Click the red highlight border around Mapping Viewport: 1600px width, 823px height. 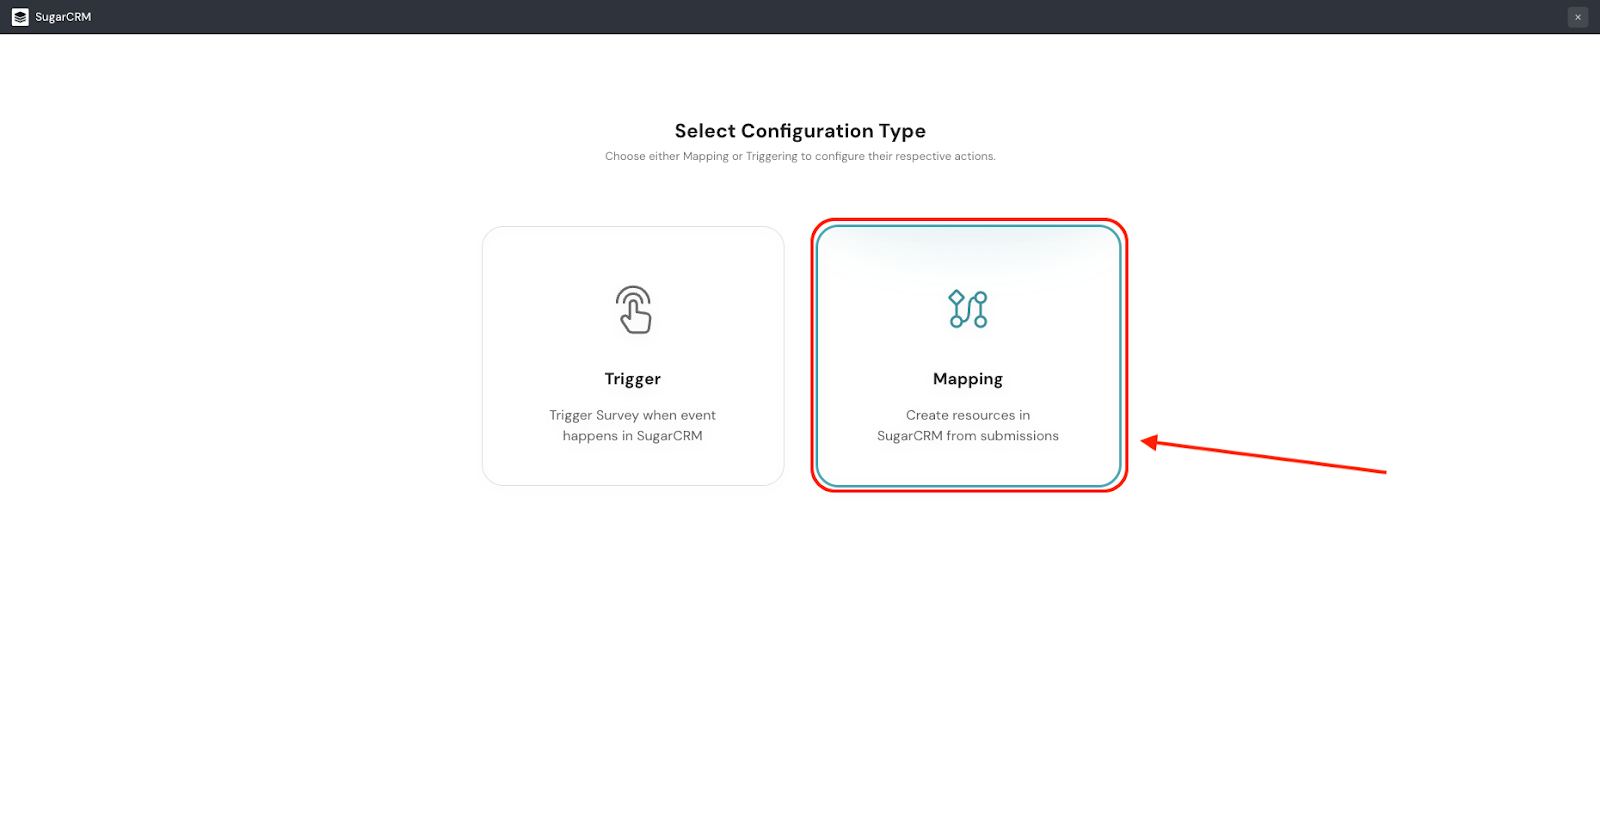[1126, 355]
